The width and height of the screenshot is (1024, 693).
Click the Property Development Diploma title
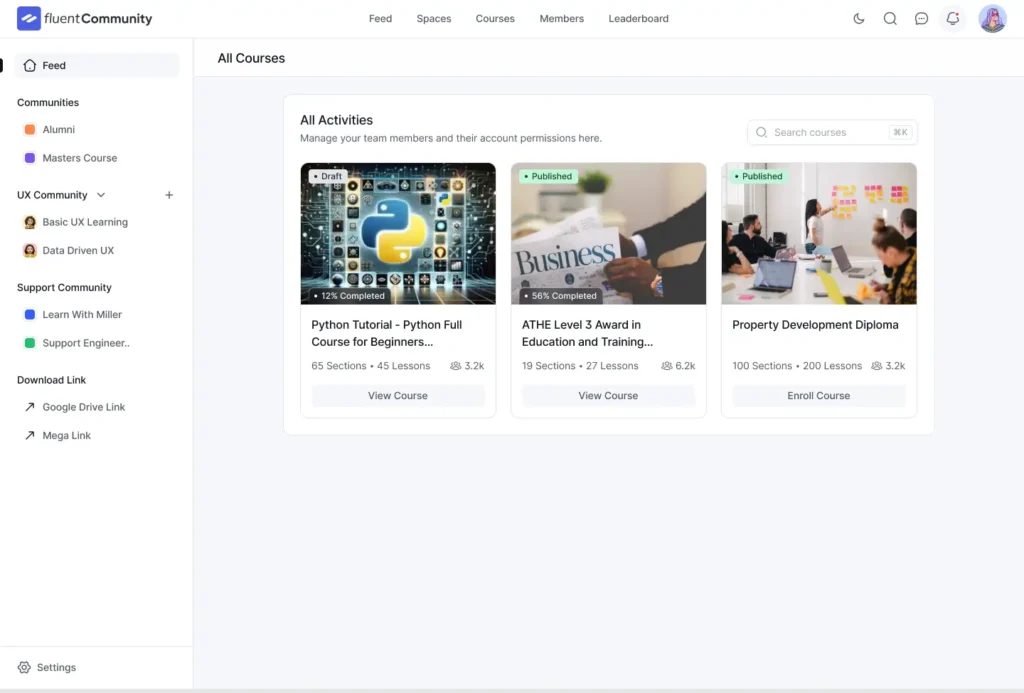click(815, 325)
